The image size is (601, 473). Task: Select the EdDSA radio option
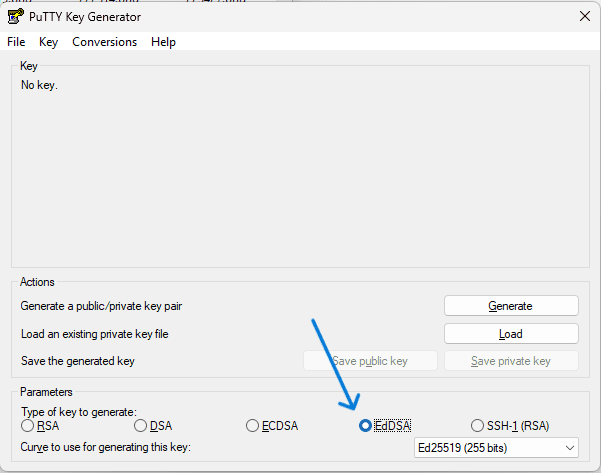tap(366, 426)
